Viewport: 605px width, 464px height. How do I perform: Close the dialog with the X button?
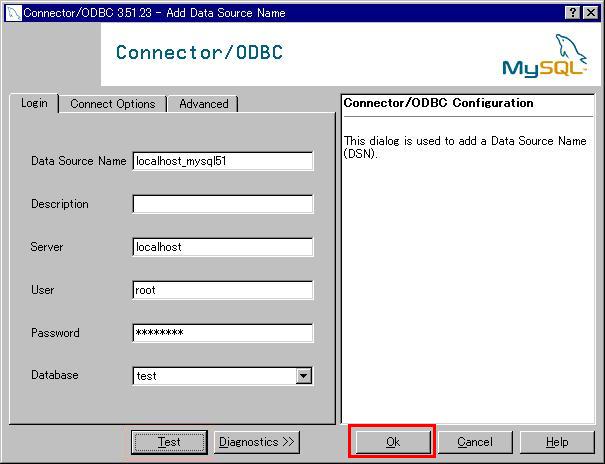590,13
